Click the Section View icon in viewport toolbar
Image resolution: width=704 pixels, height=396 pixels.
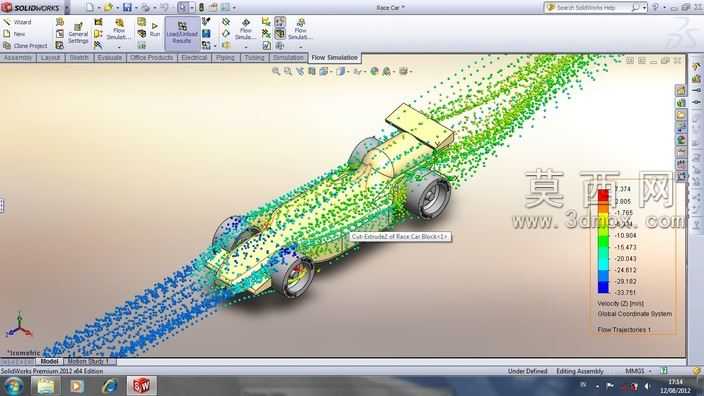point(312,71)
